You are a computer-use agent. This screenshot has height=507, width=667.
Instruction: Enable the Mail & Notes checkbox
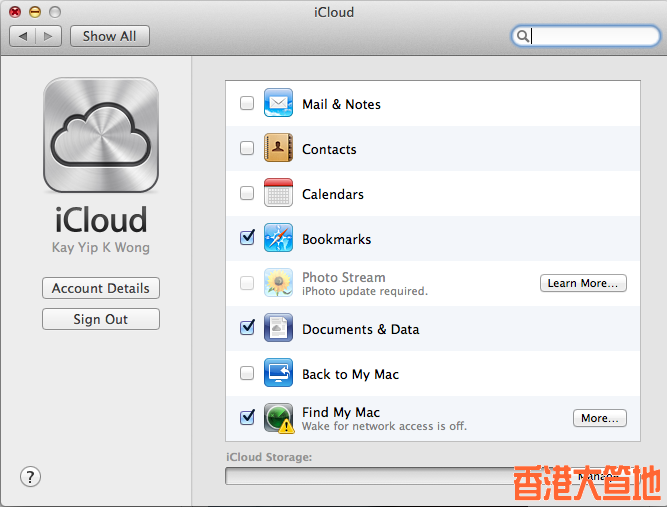pos(247,103)
